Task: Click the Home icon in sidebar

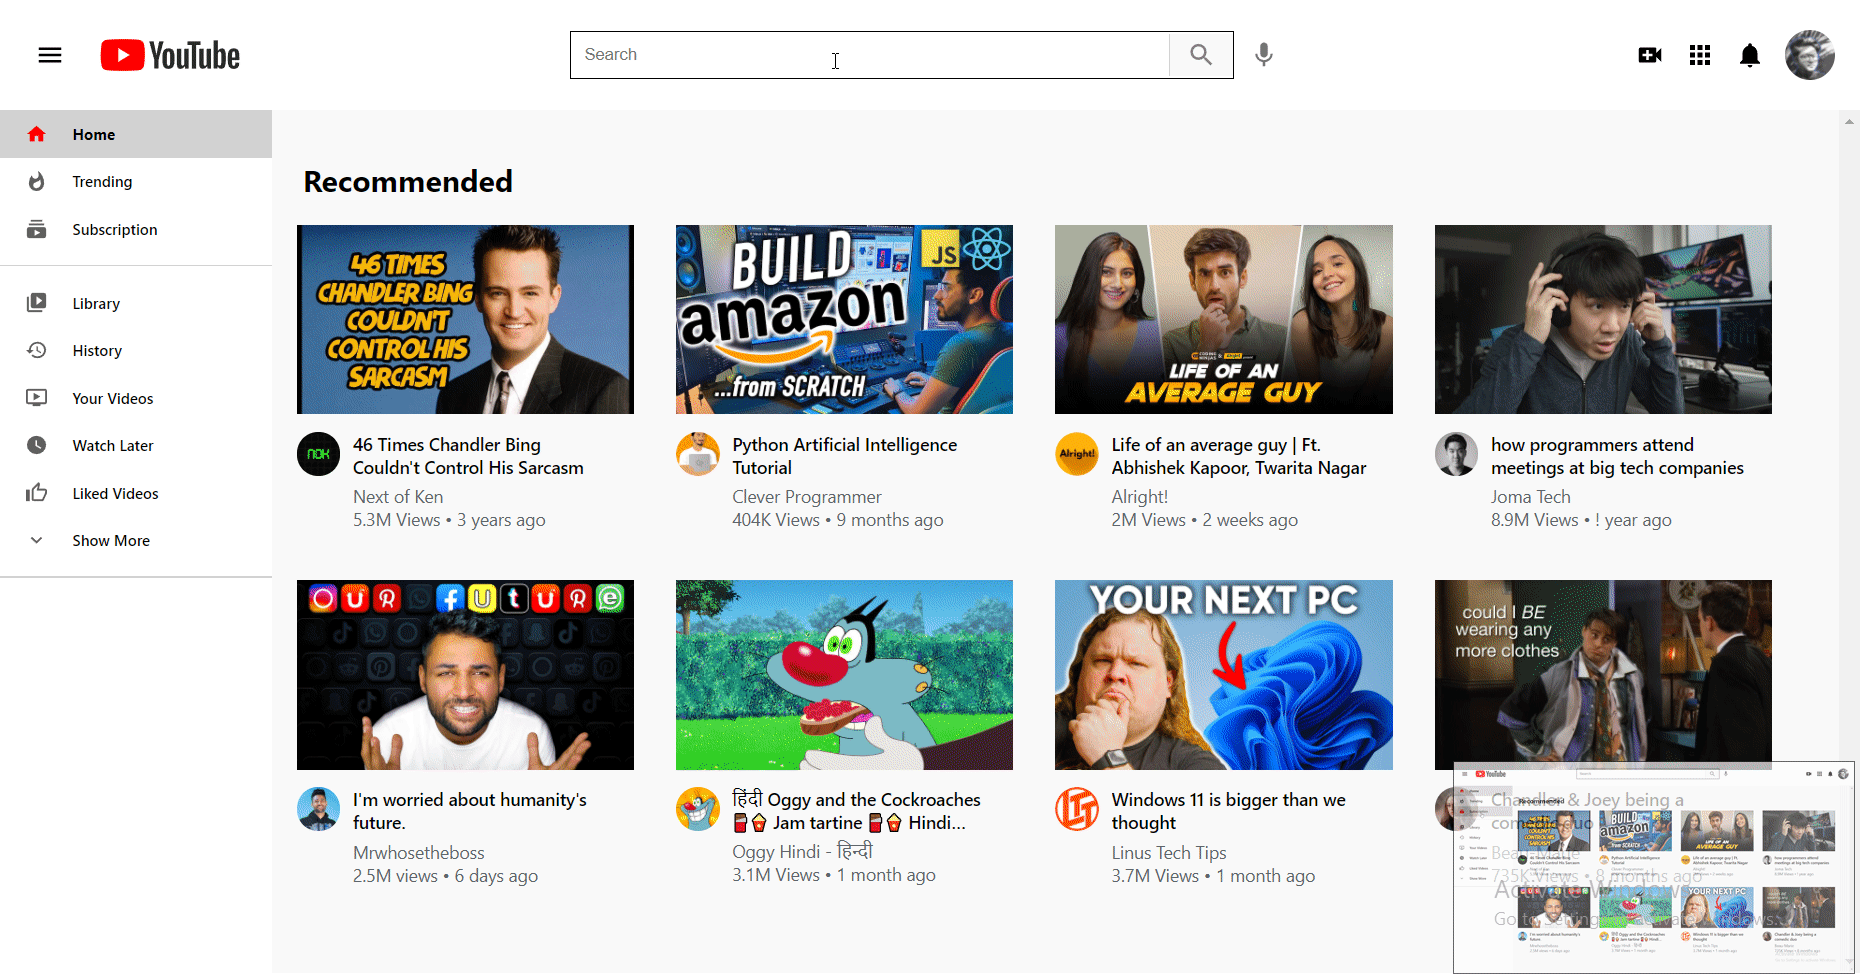Action: [37, 134]
